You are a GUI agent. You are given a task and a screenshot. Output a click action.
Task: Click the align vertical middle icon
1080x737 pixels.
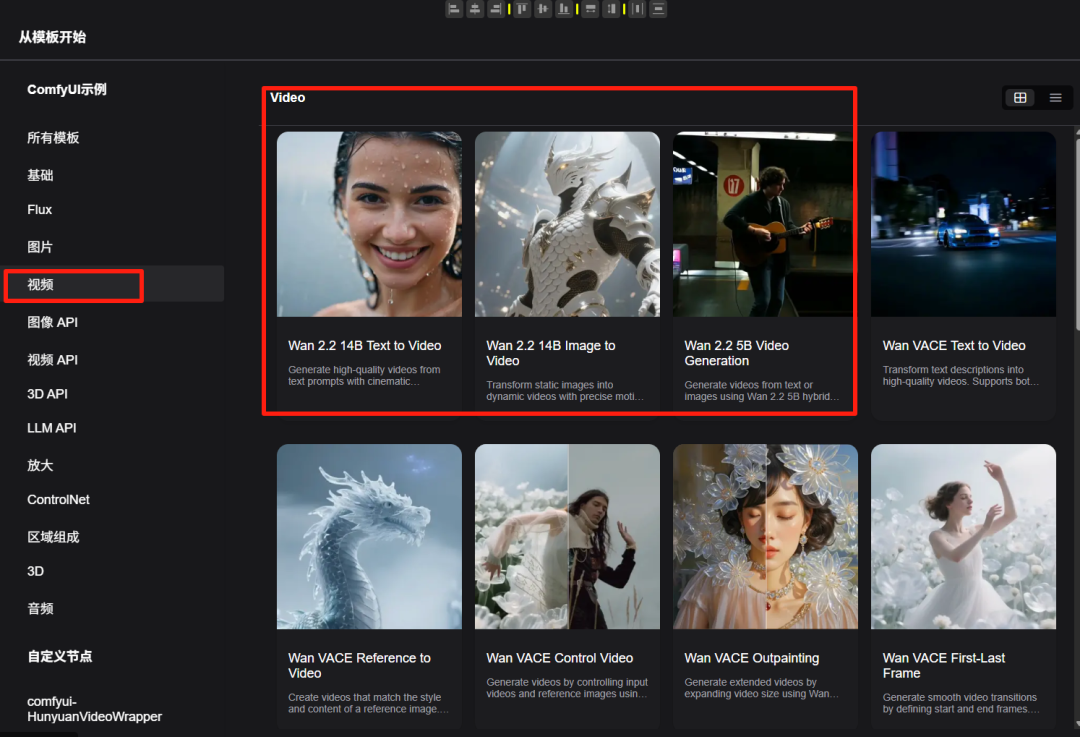(543, 9)
